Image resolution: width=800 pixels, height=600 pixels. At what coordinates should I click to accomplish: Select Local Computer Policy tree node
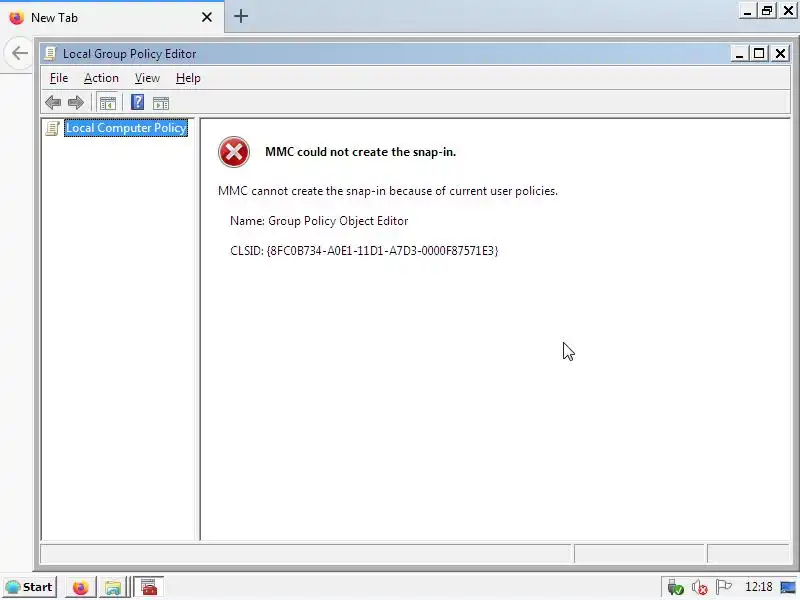[126, 128]
